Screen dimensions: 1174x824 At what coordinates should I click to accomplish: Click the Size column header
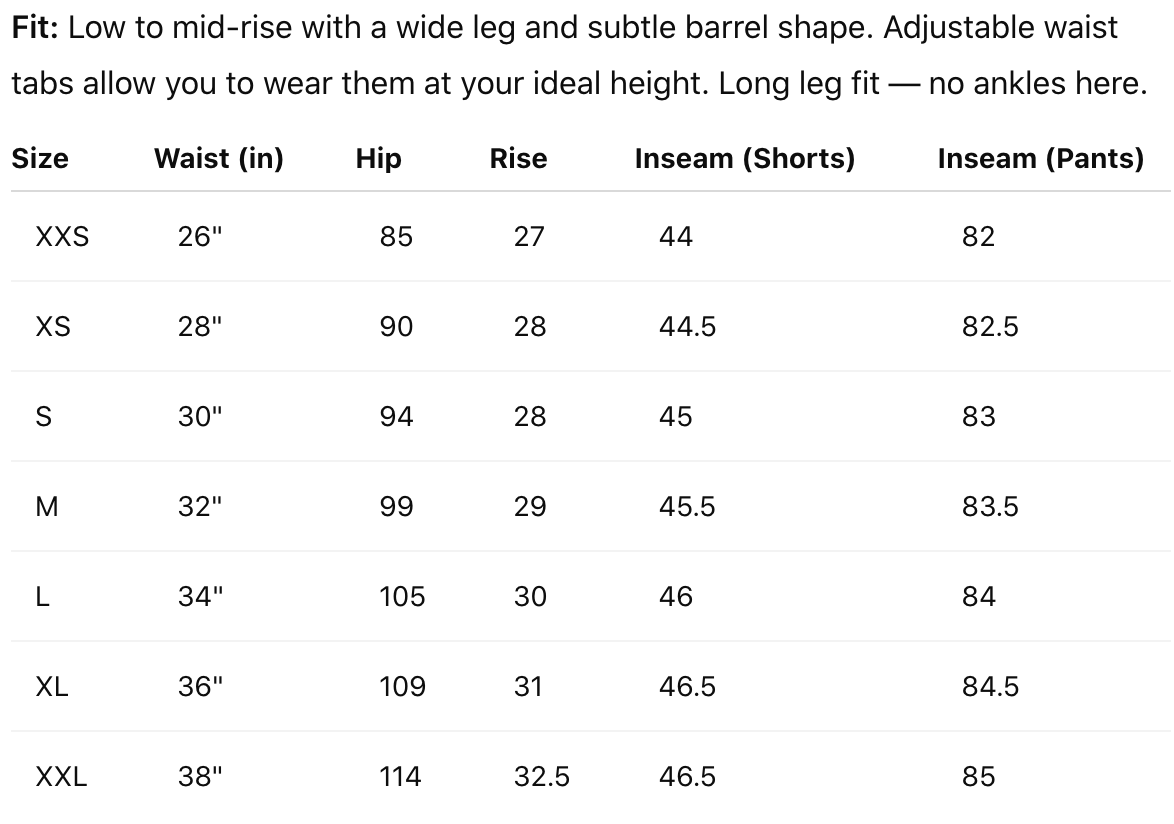pos(40,158)
